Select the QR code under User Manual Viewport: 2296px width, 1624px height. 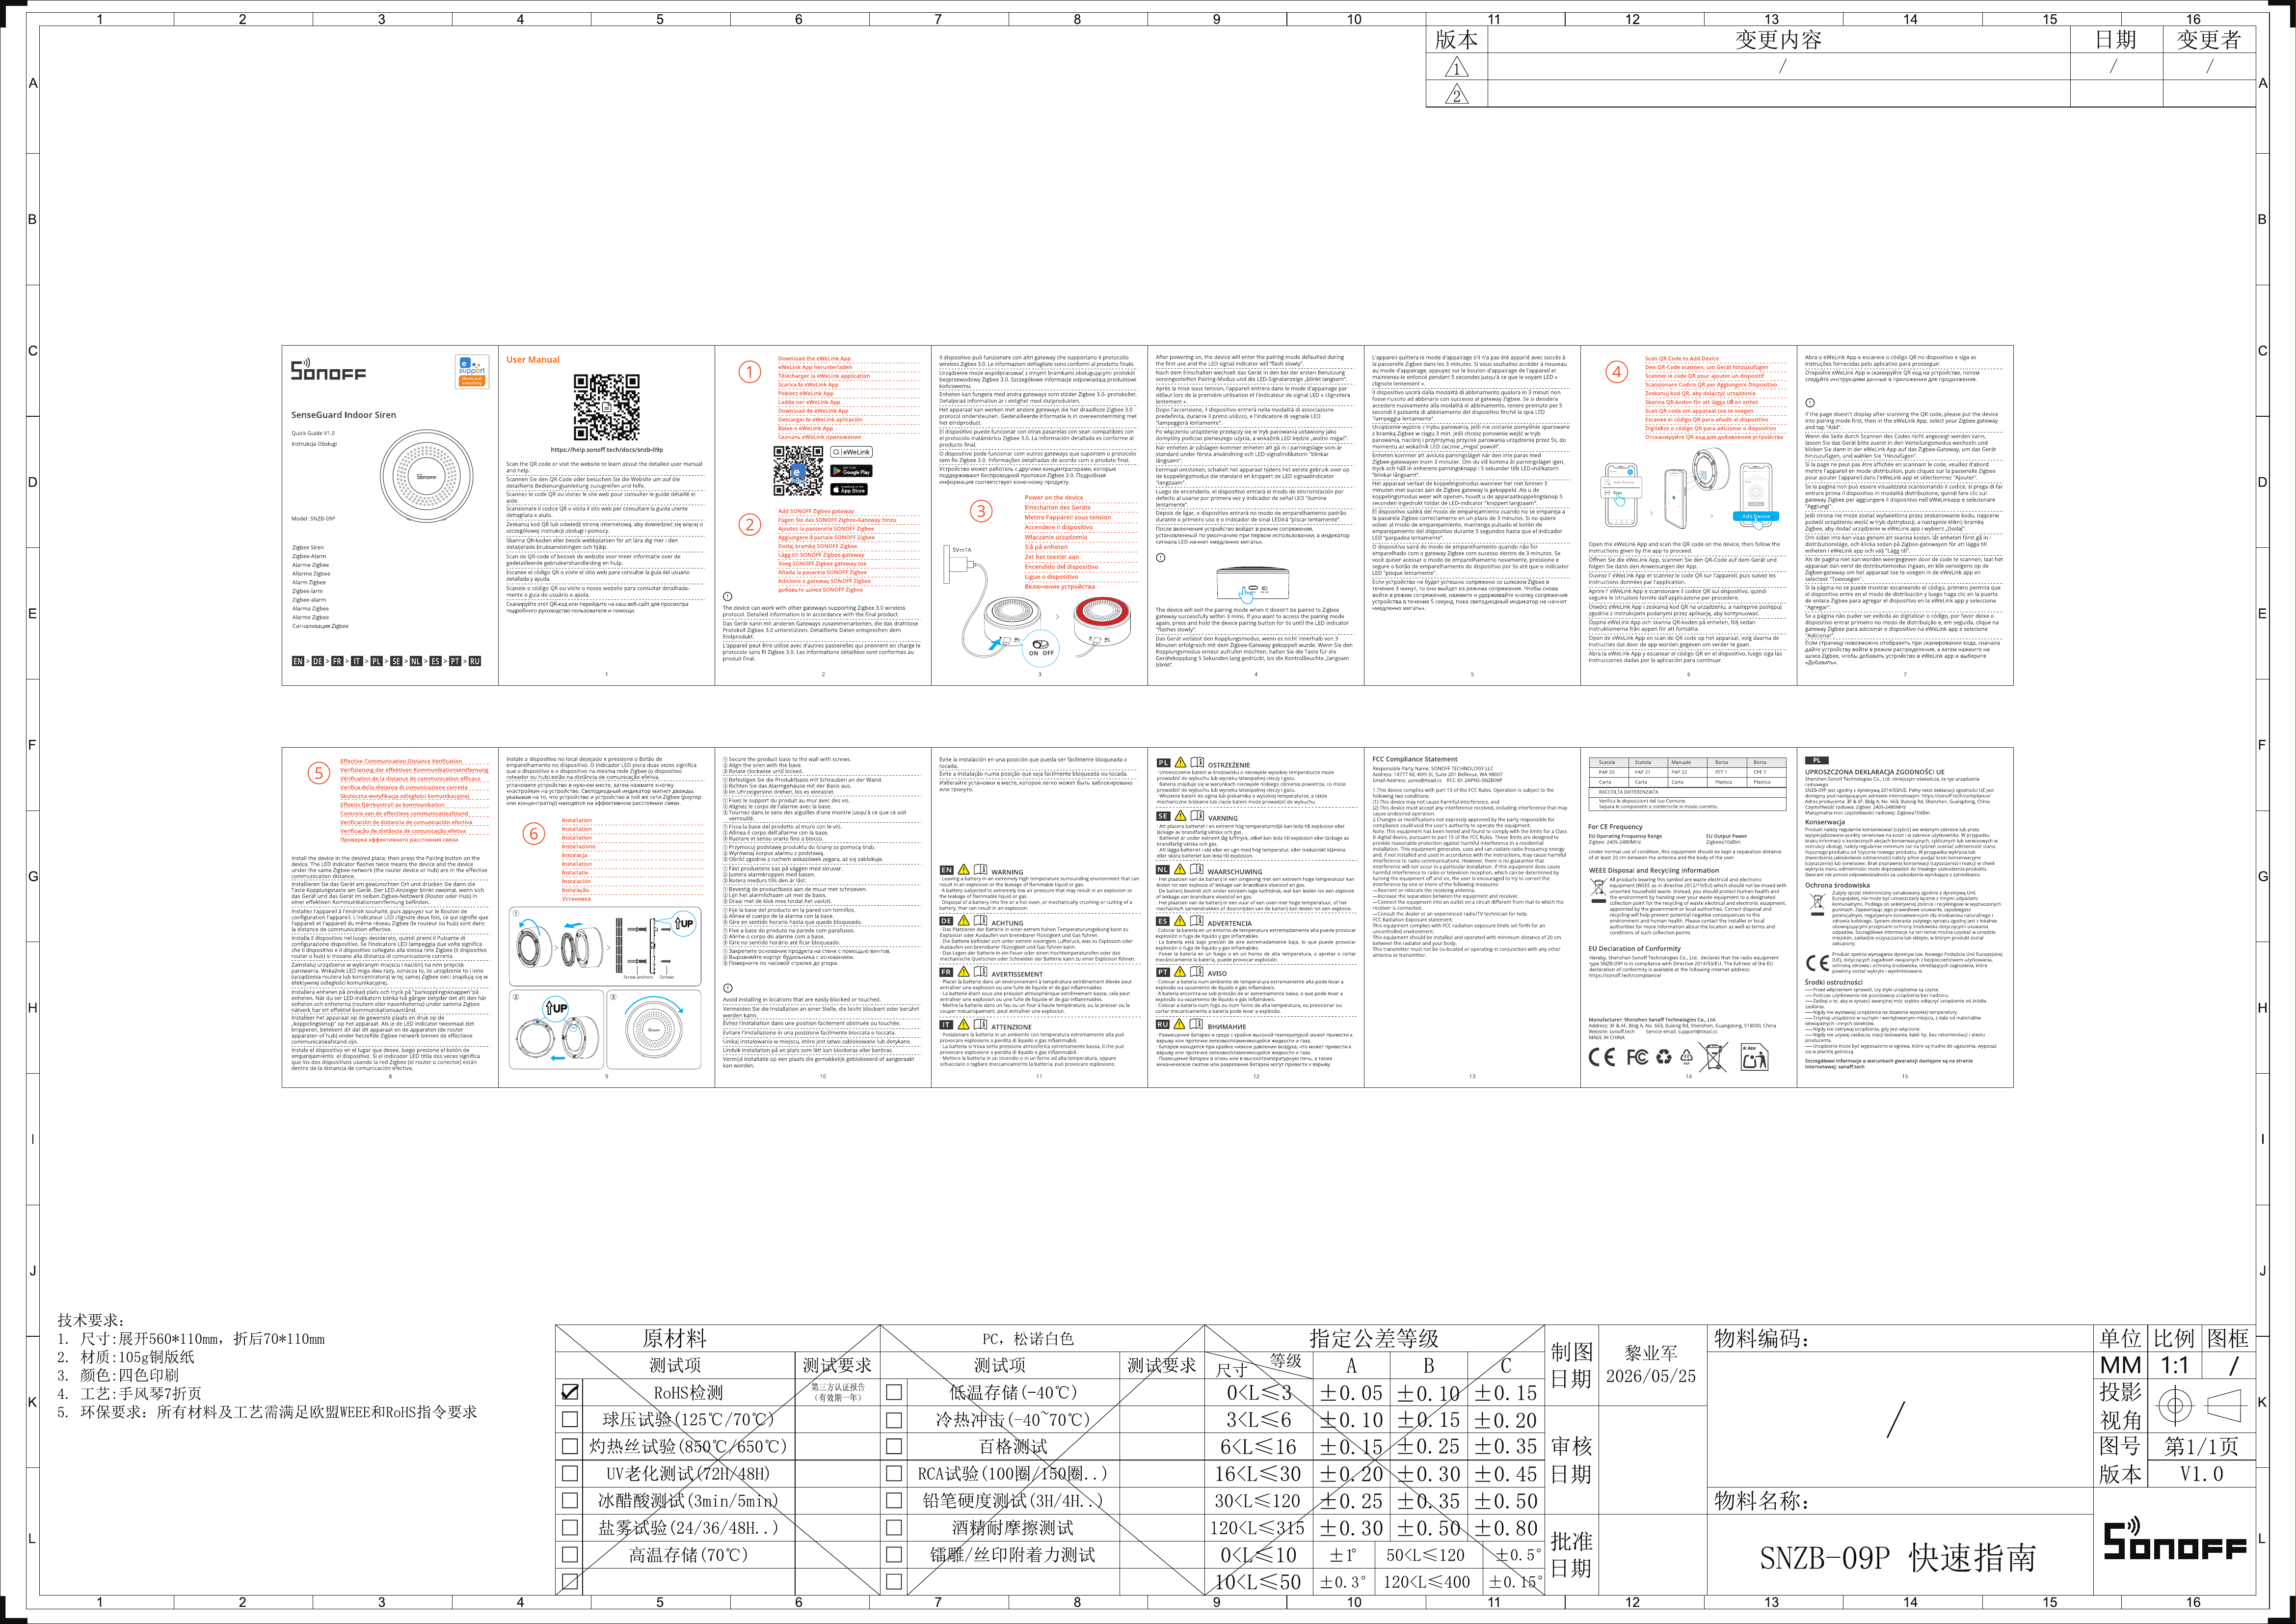606,408
